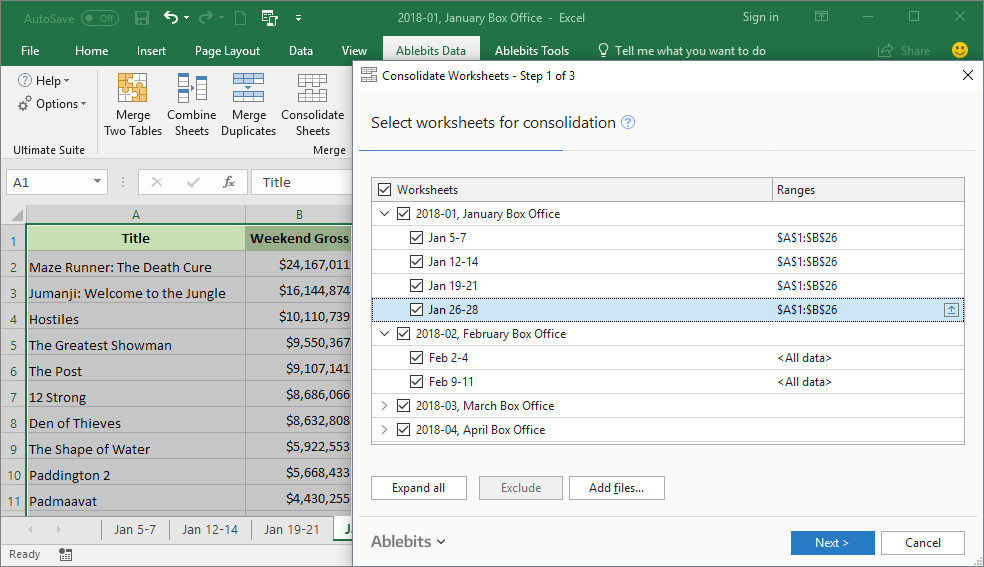Click Sign in at the top
Viewport: 984px width, 567px height.
[761, 17]
